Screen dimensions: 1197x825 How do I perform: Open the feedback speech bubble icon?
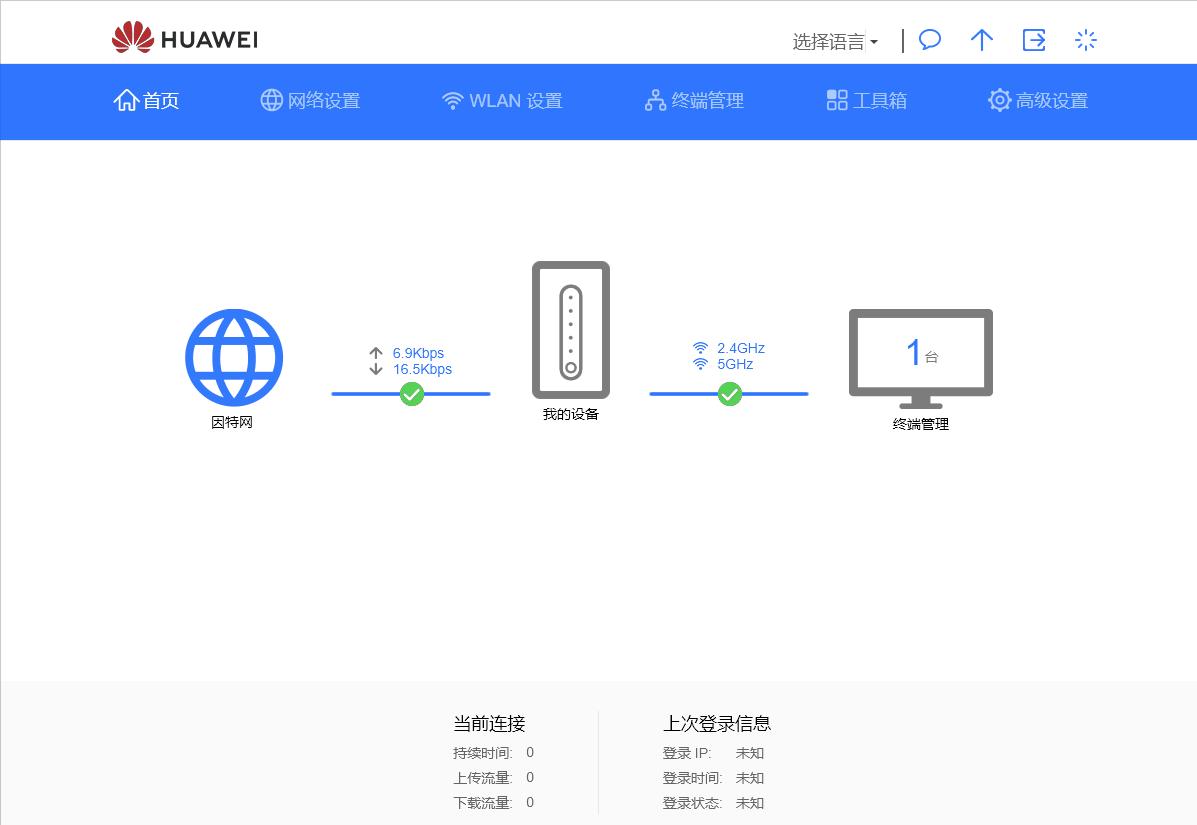point(929,40)
